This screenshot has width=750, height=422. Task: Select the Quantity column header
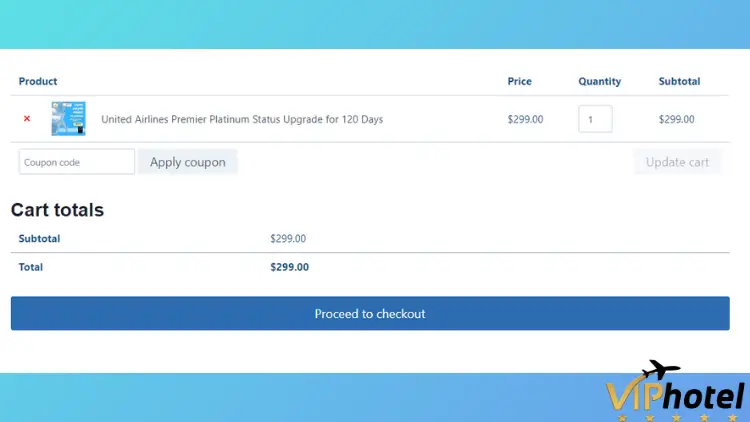click(x=599, y=81)
